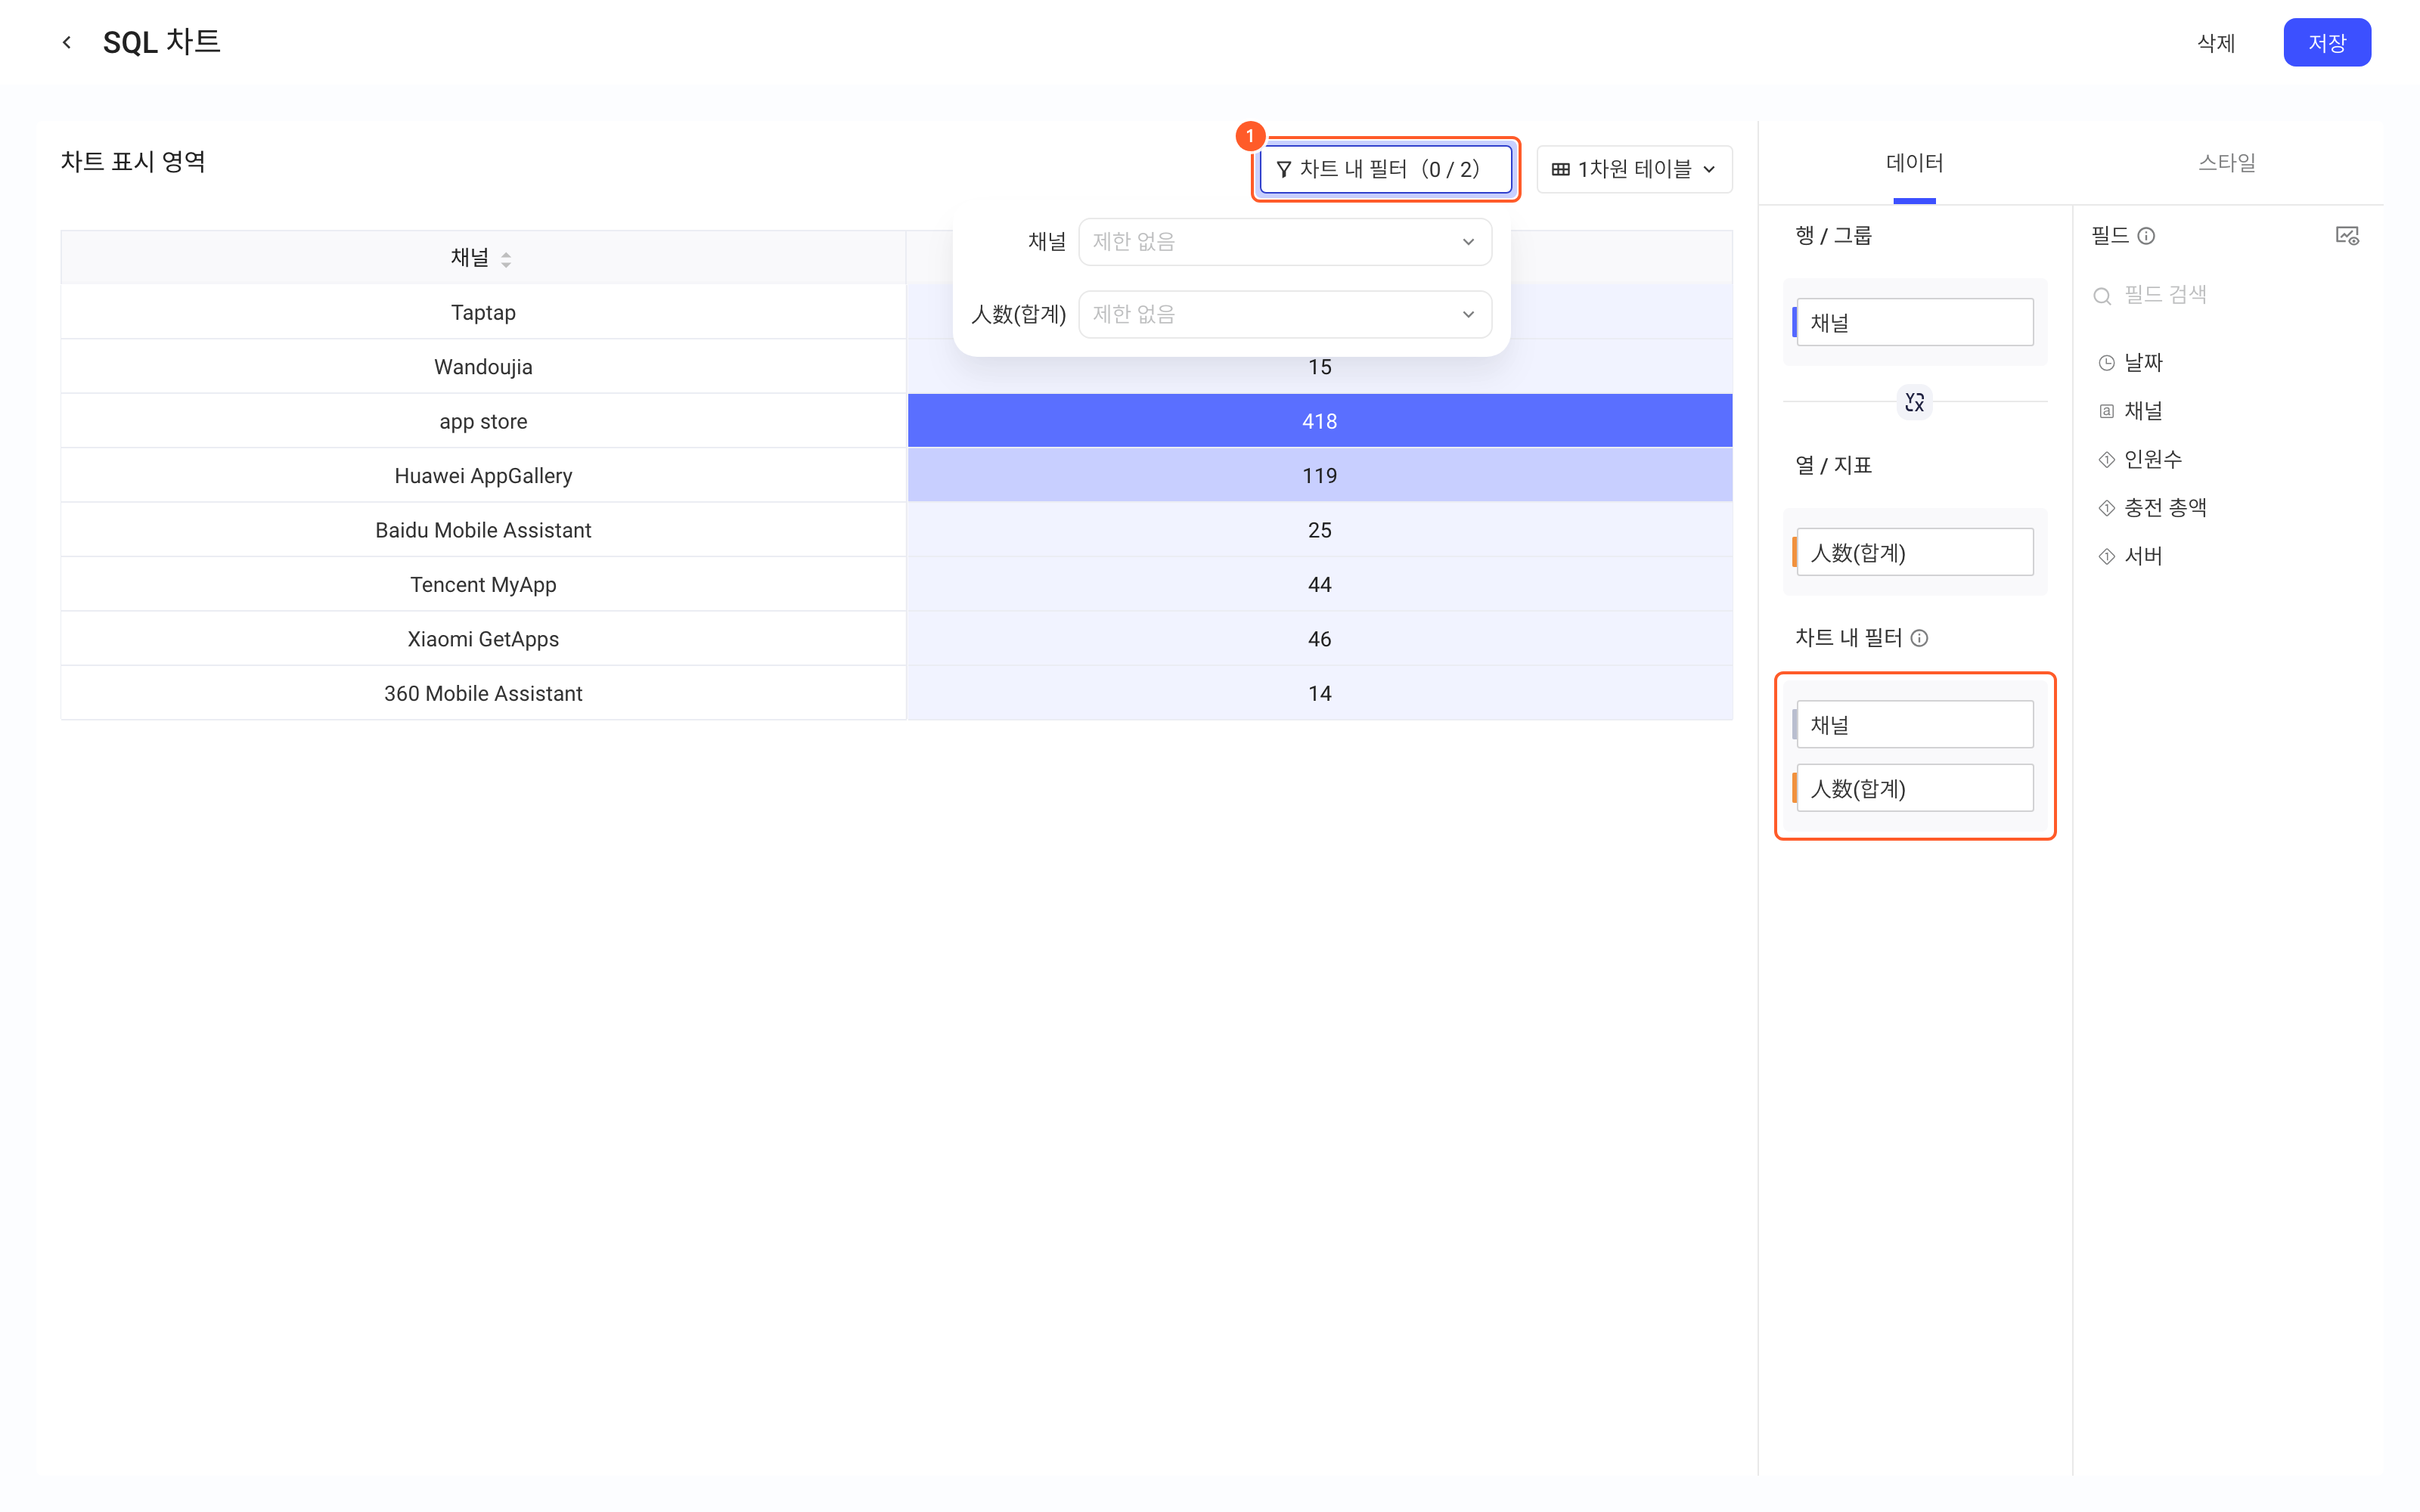This screenshot has height=1512, width=2420.
Task: Switch to the 스타일 tab
Action: tap(2226, 163)
